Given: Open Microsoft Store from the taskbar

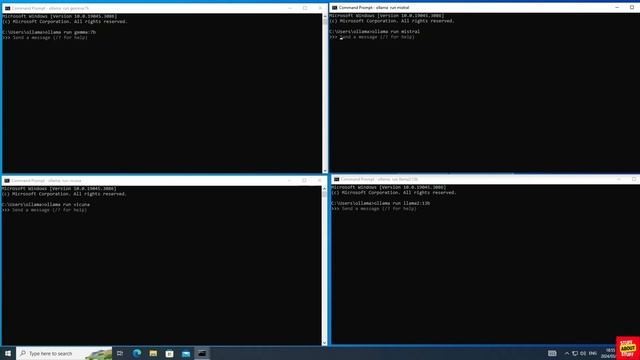Looking at the screenshot, I should [169, 353].
